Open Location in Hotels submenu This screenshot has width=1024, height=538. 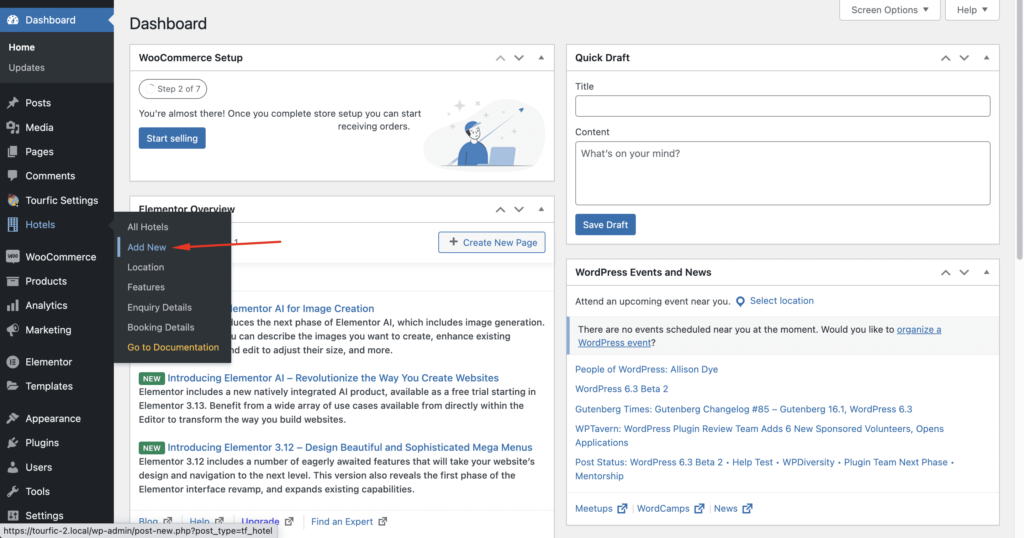point(146,268)
